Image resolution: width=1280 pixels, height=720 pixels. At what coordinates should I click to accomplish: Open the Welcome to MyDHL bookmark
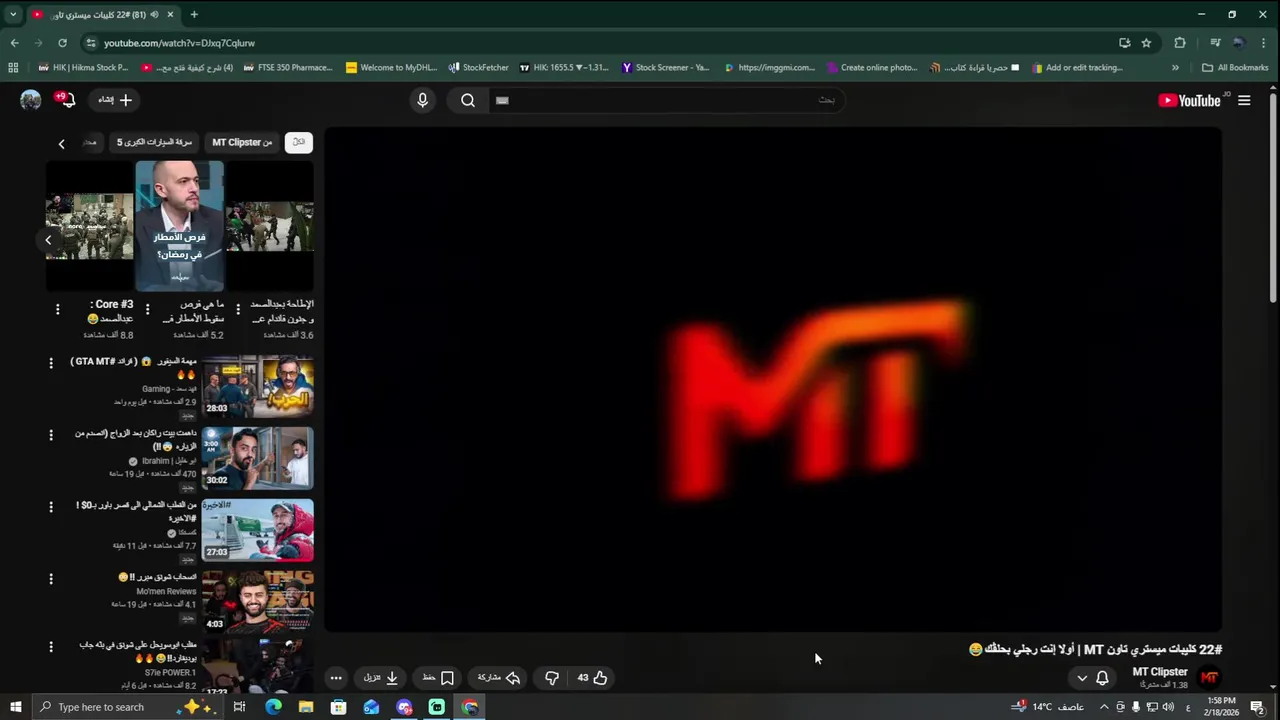click(x=390, y=68)
